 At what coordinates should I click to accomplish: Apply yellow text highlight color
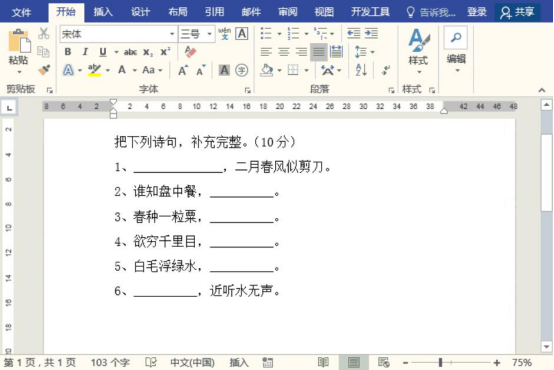click(x=94, y=70)
